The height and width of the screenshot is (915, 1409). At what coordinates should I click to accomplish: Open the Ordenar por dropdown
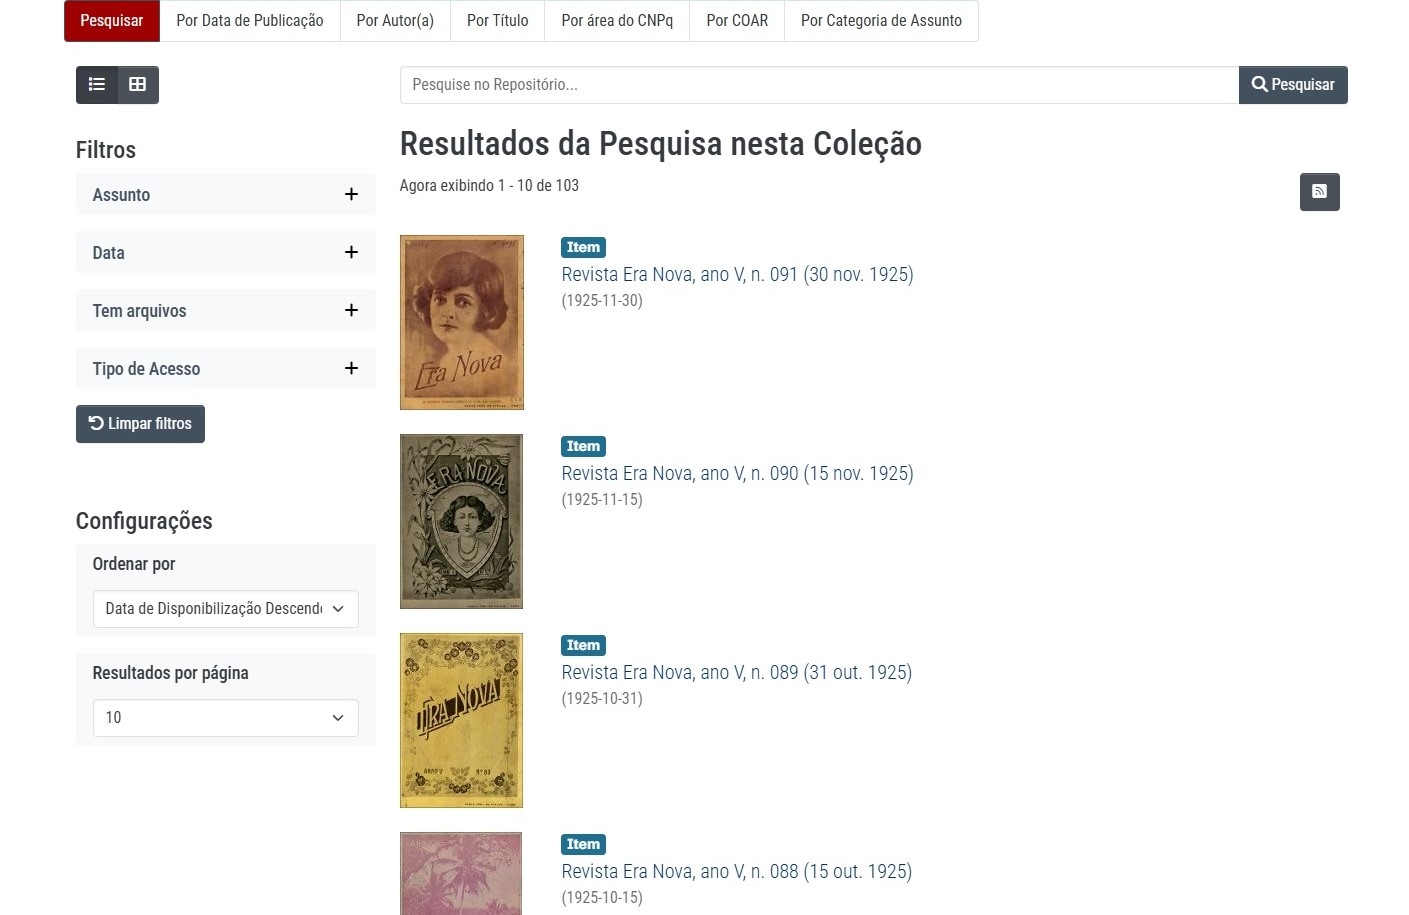pos(225,609)
